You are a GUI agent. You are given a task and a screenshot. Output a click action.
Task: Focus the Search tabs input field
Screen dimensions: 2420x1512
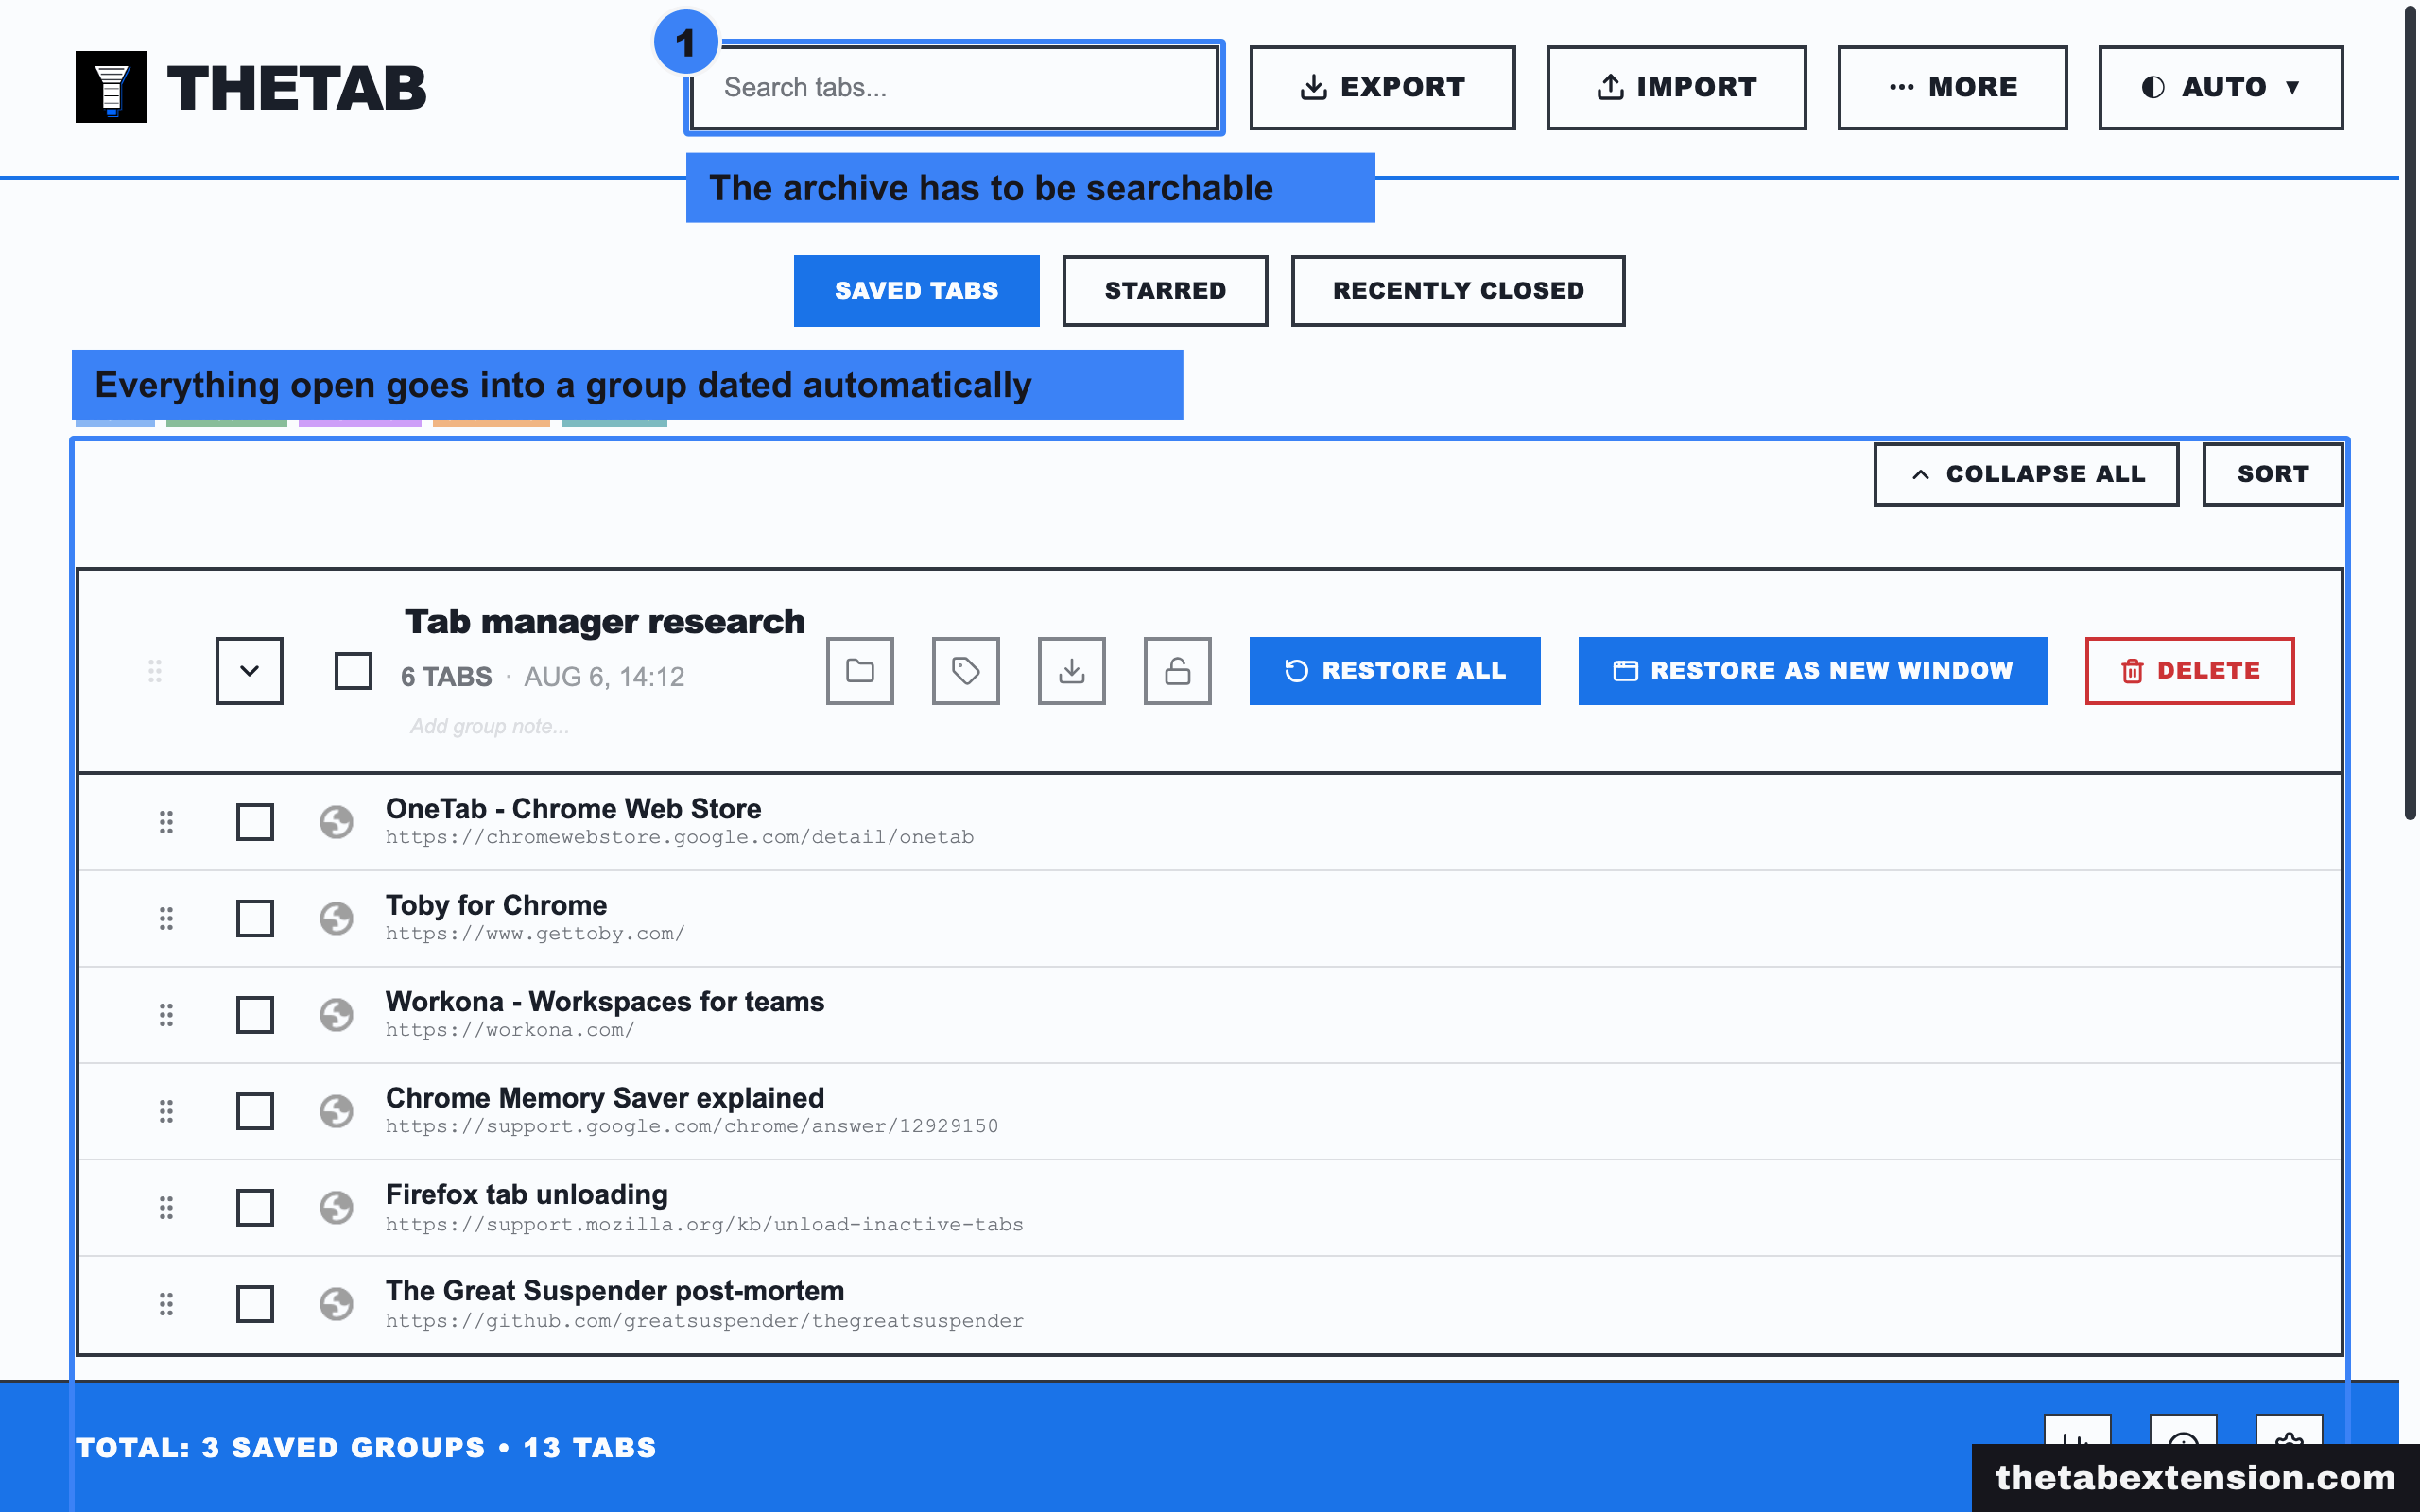pyautogui.click(x=955, y=87)
